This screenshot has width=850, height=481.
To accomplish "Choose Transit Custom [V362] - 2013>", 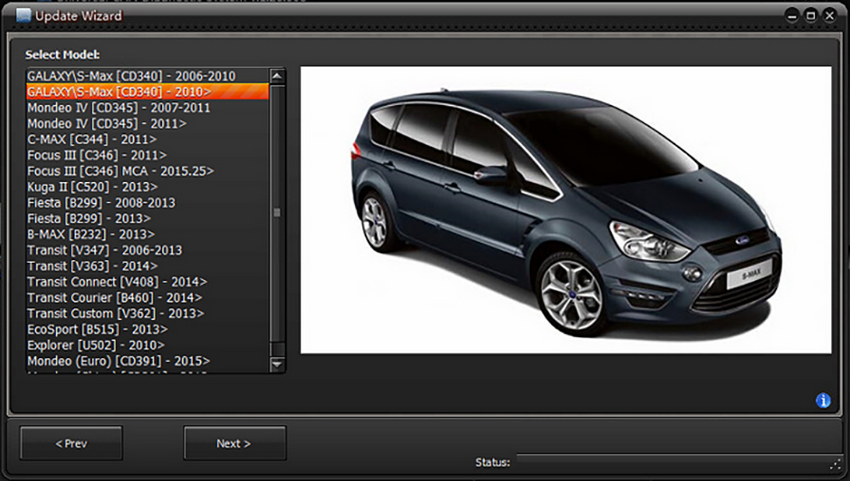I will pyautogui.click(x=147, y=313).
